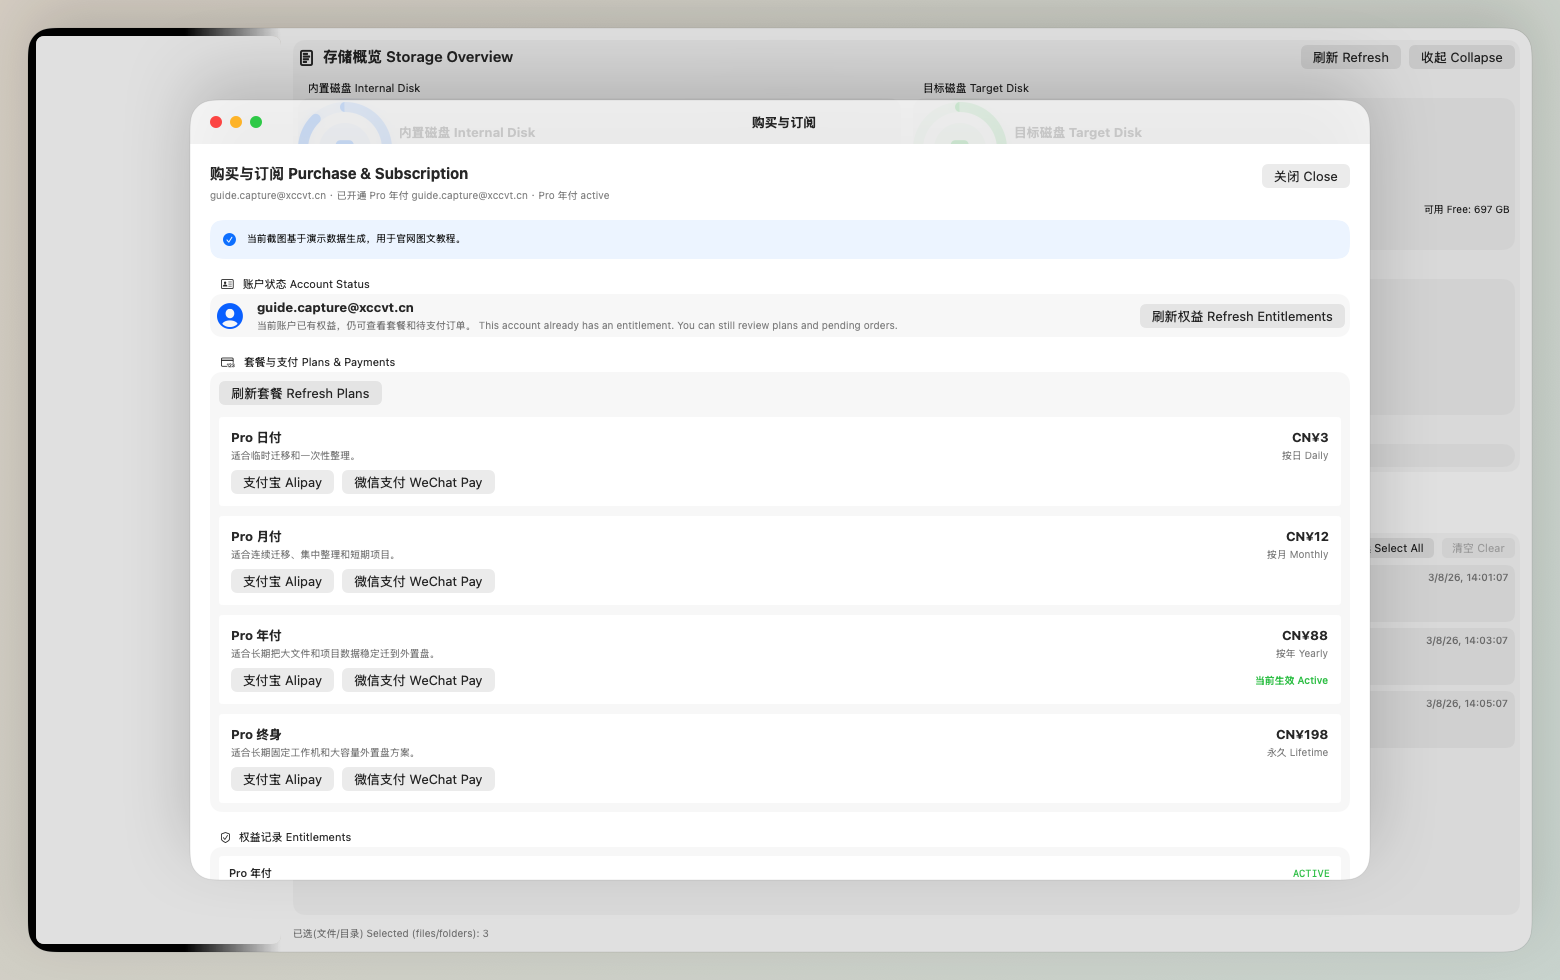Click the blue checkmark info icon
The image size is (1560, 980).
pos(229,239)
